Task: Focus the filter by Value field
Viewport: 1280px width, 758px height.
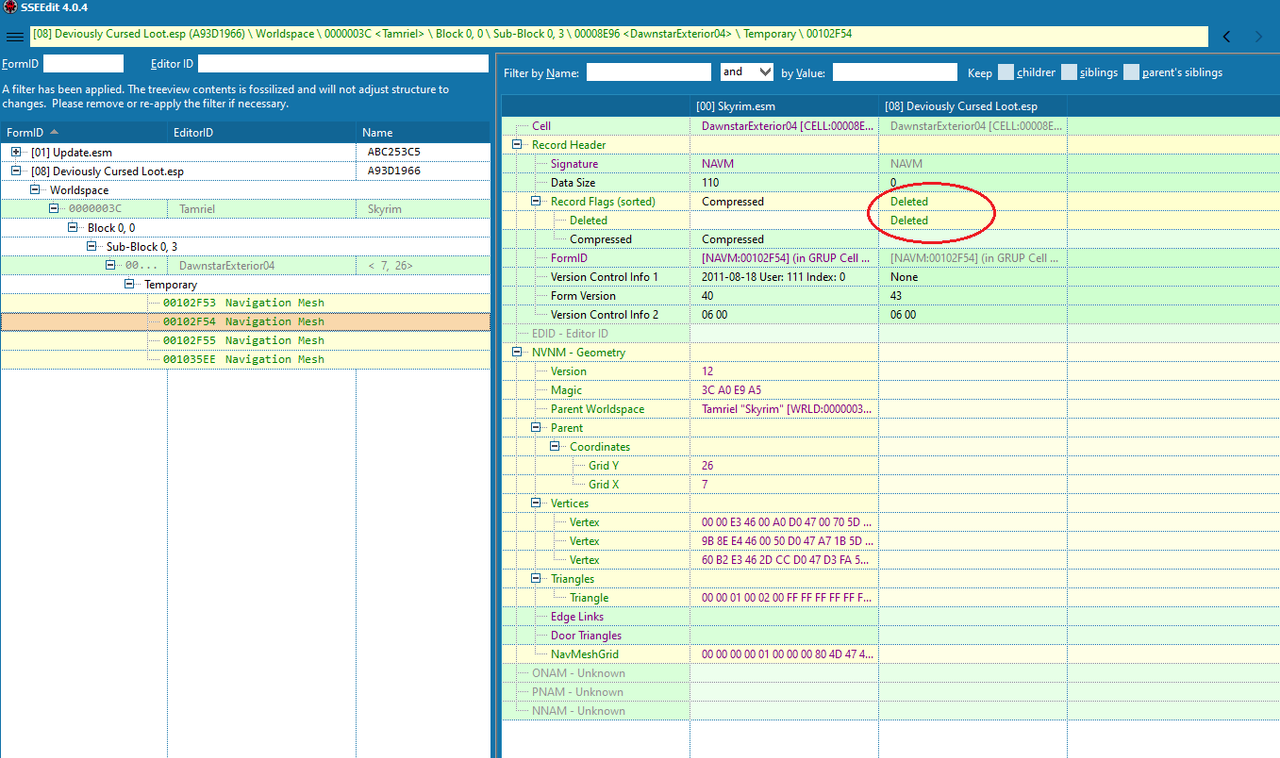Action: click(894, 72)
